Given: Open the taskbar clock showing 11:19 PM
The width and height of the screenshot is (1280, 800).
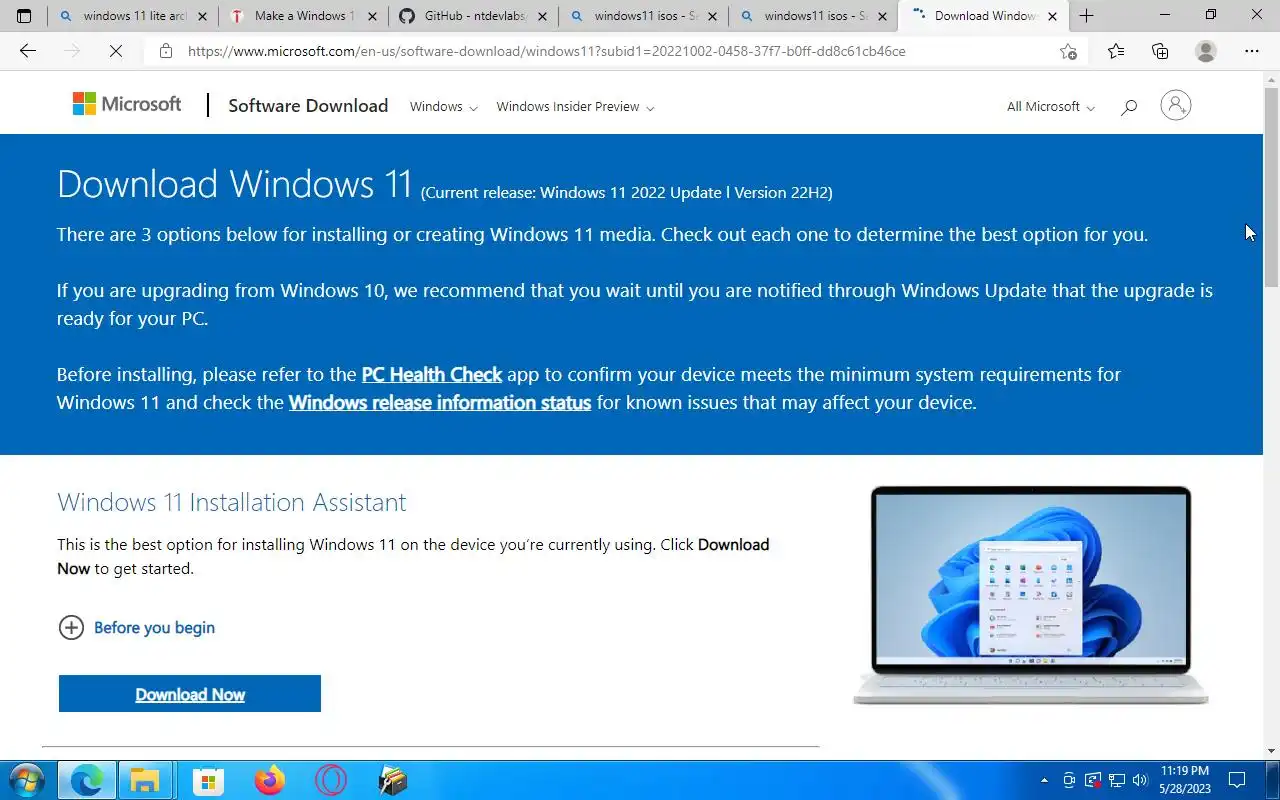Looking at the screenshot, I should click(x=1186, y=780).
